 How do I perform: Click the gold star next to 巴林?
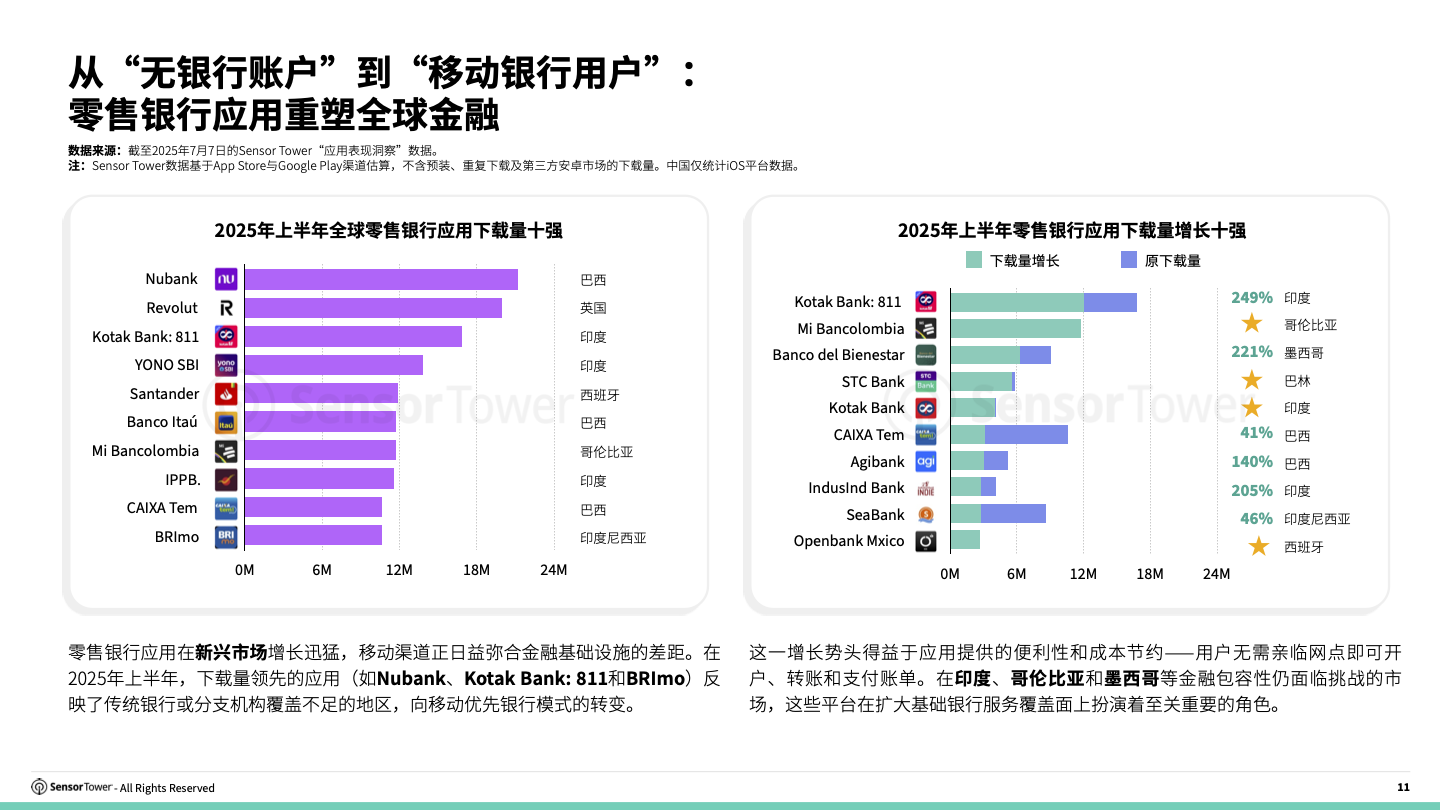click(1251, 379)
